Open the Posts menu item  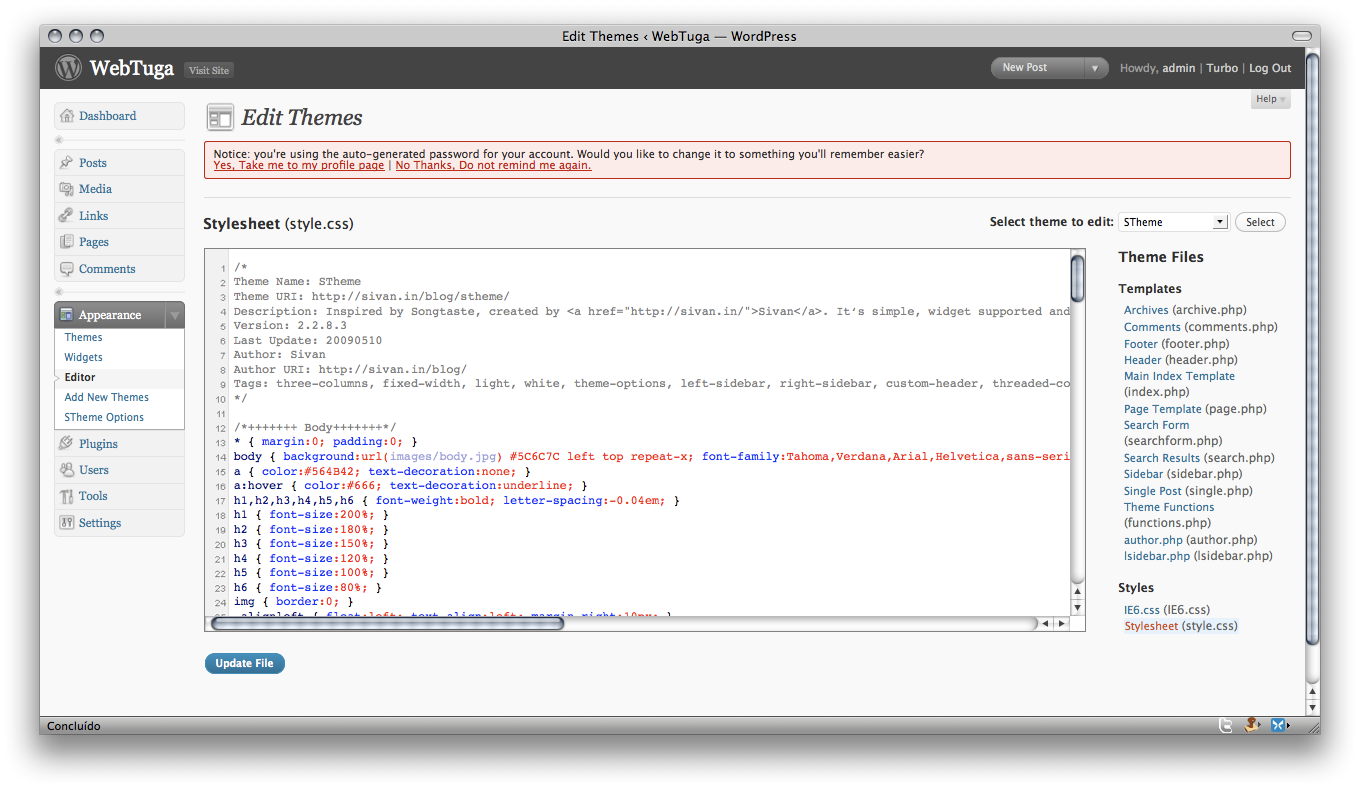(x=120, y=163)
